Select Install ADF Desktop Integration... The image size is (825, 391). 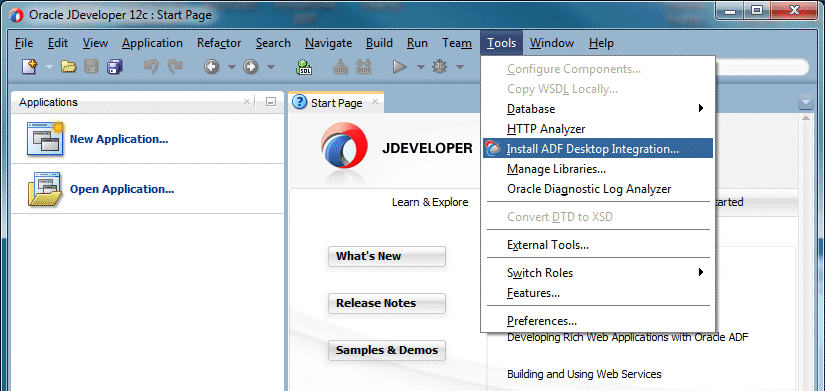pos(597,149)
